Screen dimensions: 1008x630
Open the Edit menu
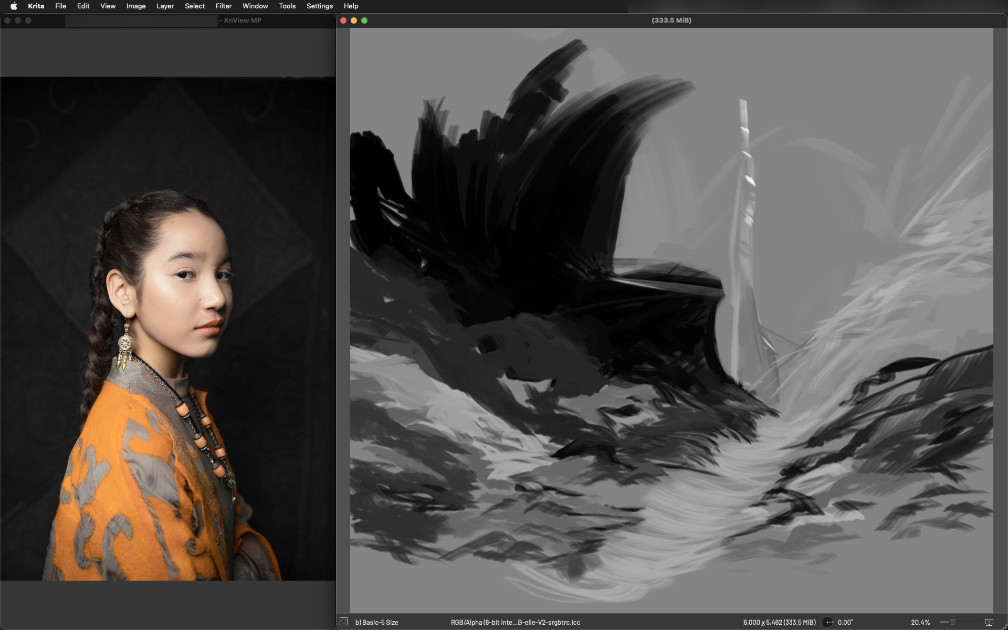(x=83, y=6)
